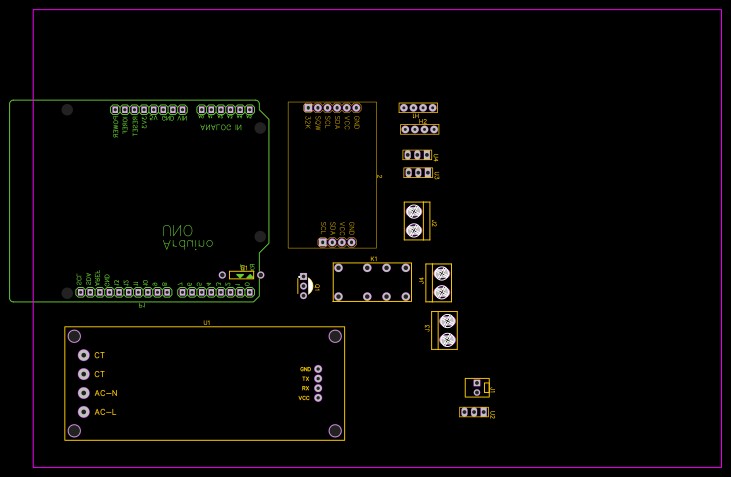Image resolution: width=731 pixels, height=477 pixels.
Task: Click the ANALOG IN silkscreen label
Action: point(221,127)
